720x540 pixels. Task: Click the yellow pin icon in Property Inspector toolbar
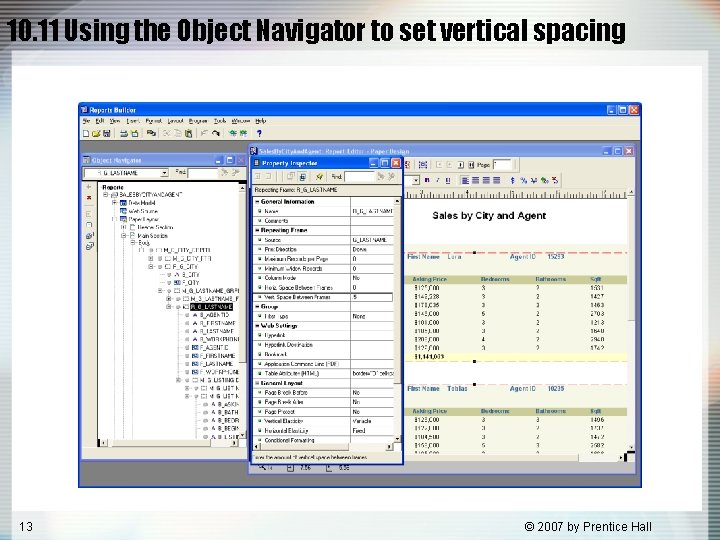point(319,176)
